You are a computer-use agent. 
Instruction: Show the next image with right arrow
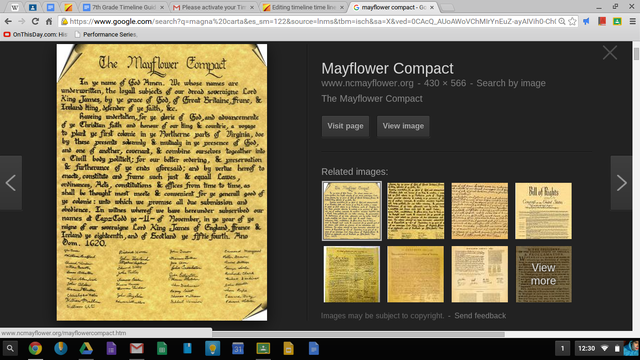[x=621, y=183]
